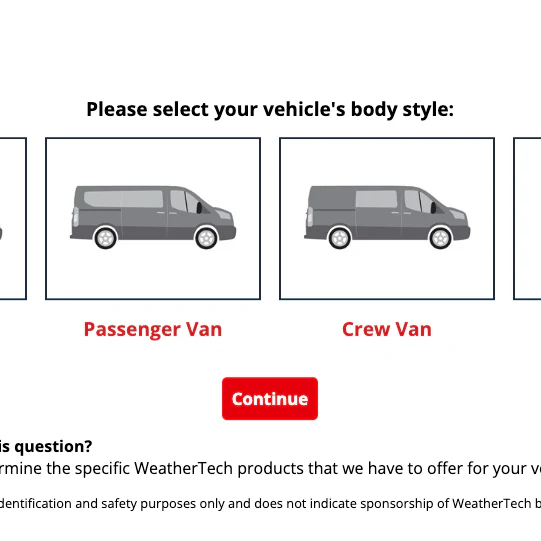
Task: Click the Crew Van vehicle illustration
Action: click(387, 217)
